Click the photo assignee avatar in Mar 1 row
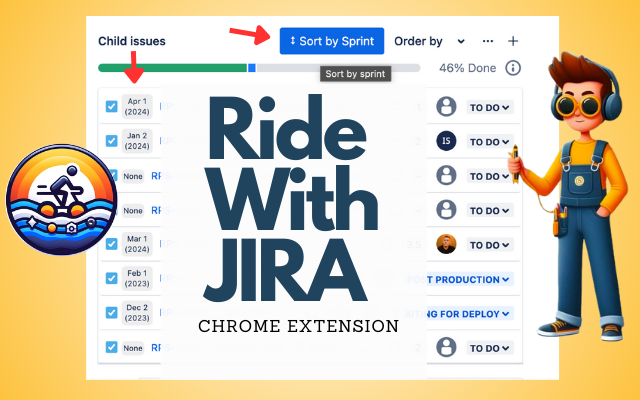Image resolution: width=640 pixels, height=400 pixels. [x=446, y=244]
